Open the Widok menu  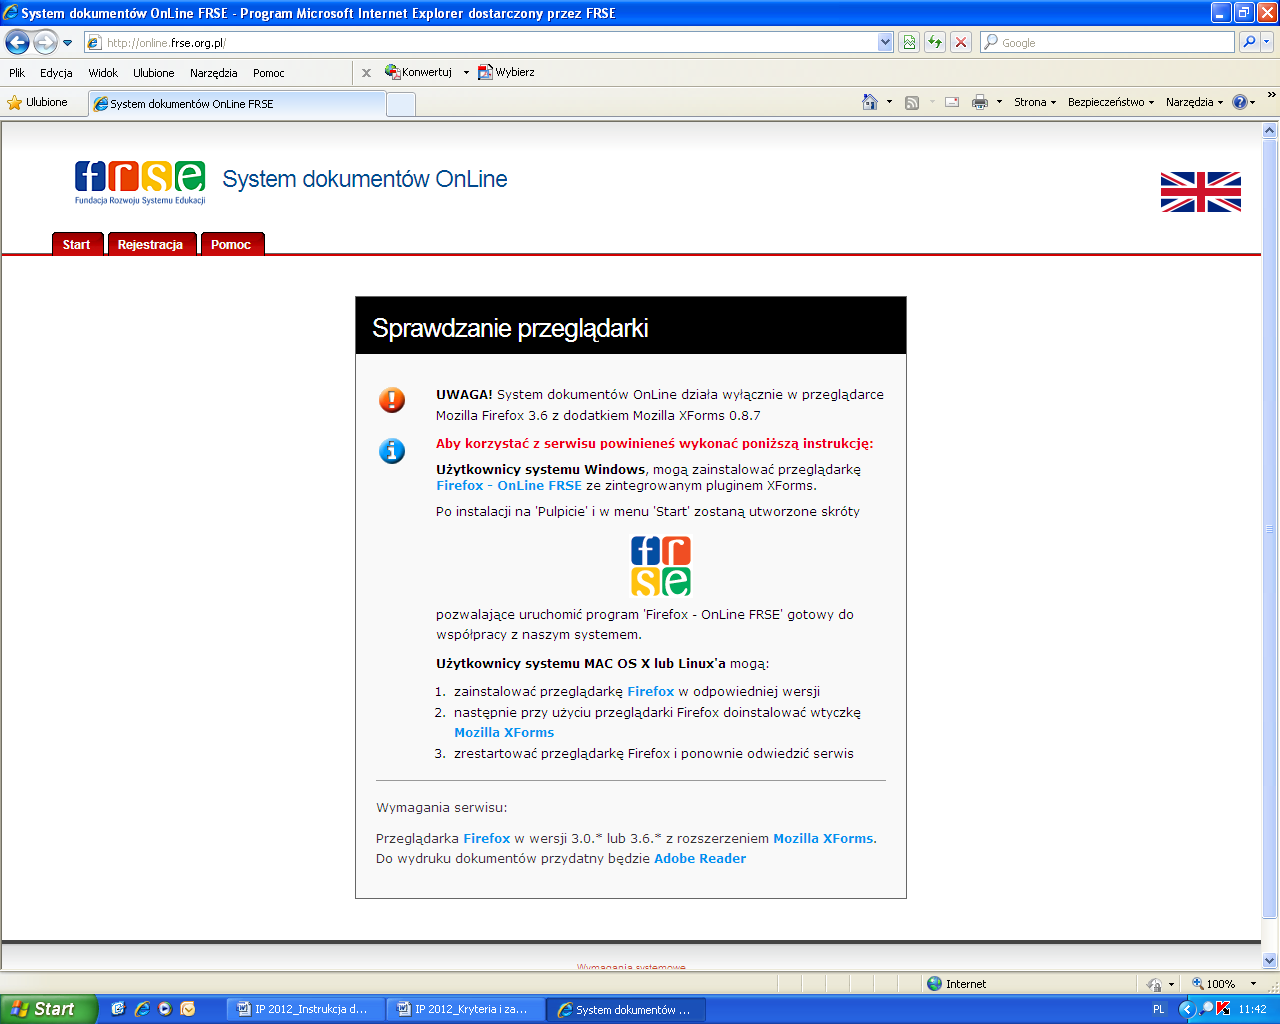point(103,73)
